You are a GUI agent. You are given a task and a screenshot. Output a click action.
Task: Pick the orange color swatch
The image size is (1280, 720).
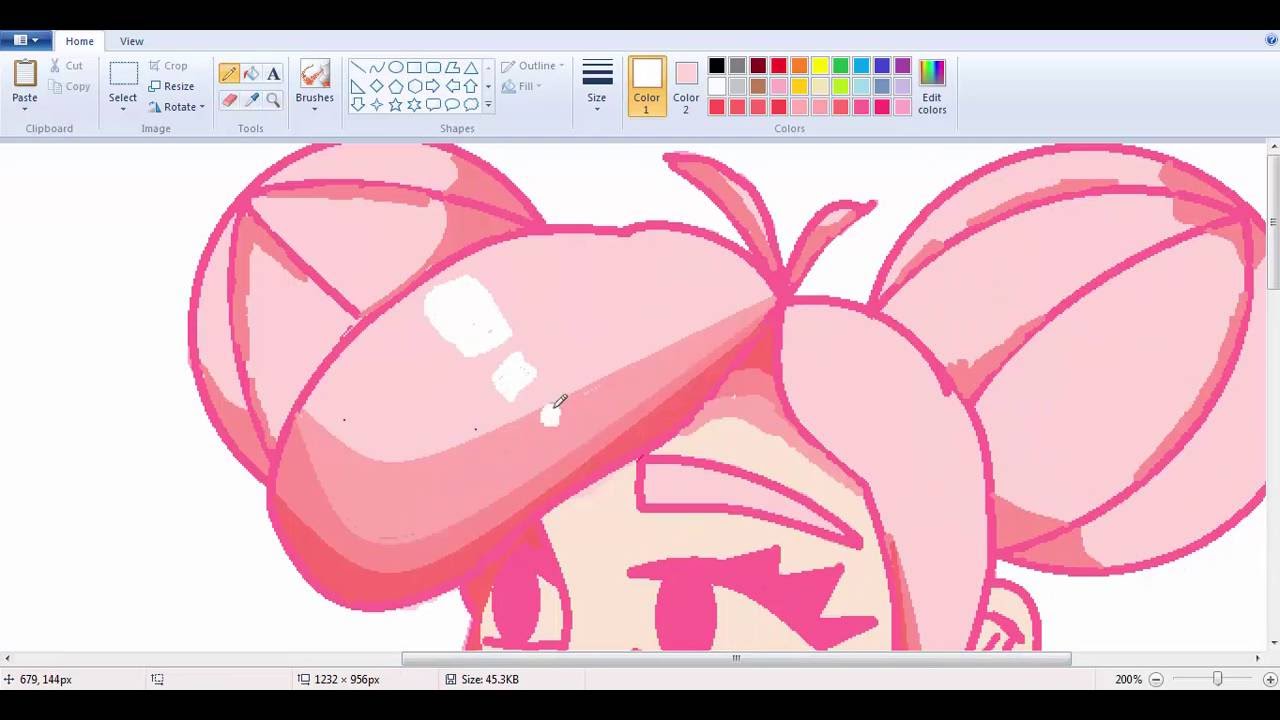(x=799, y=66)
